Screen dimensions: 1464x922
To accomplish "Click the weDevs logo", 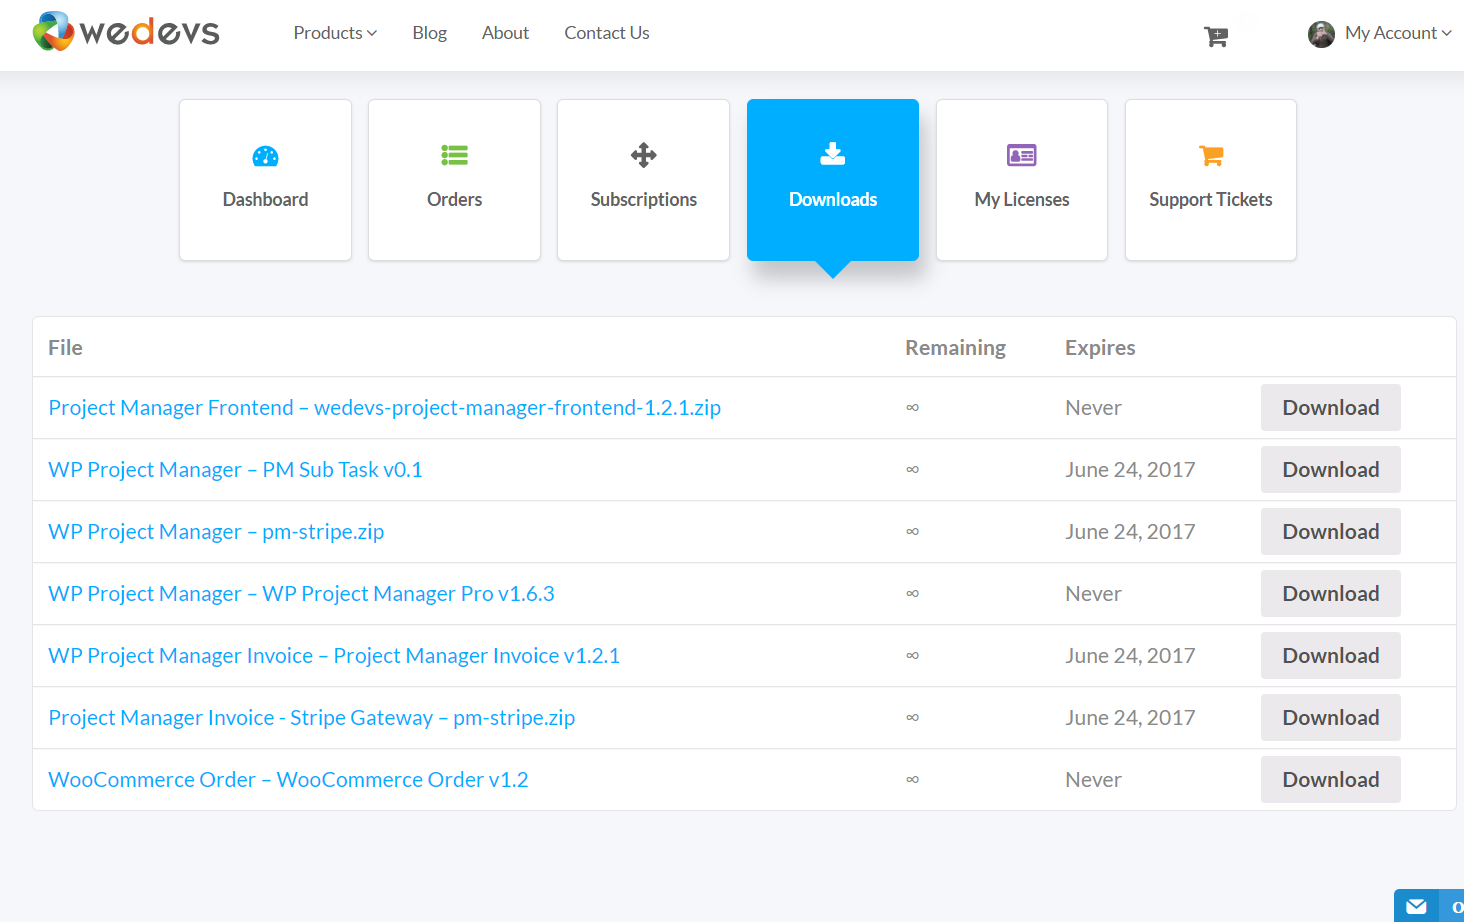I will [126, 32].
